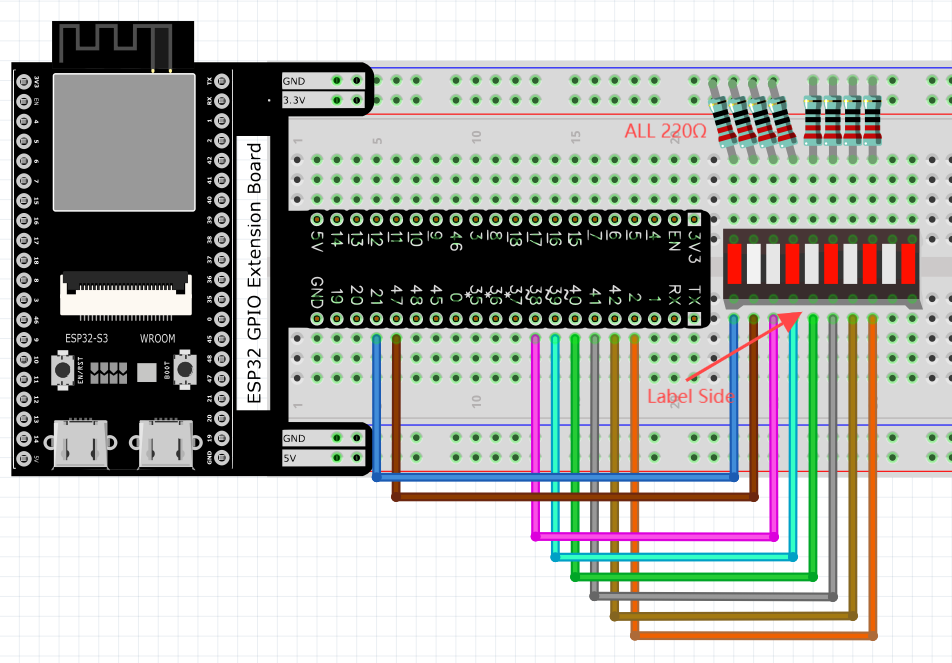Viewport: 952px width, 663px height.
Task: Click the EN/RST push button on ESP32 board
Action: click(63, 369)
